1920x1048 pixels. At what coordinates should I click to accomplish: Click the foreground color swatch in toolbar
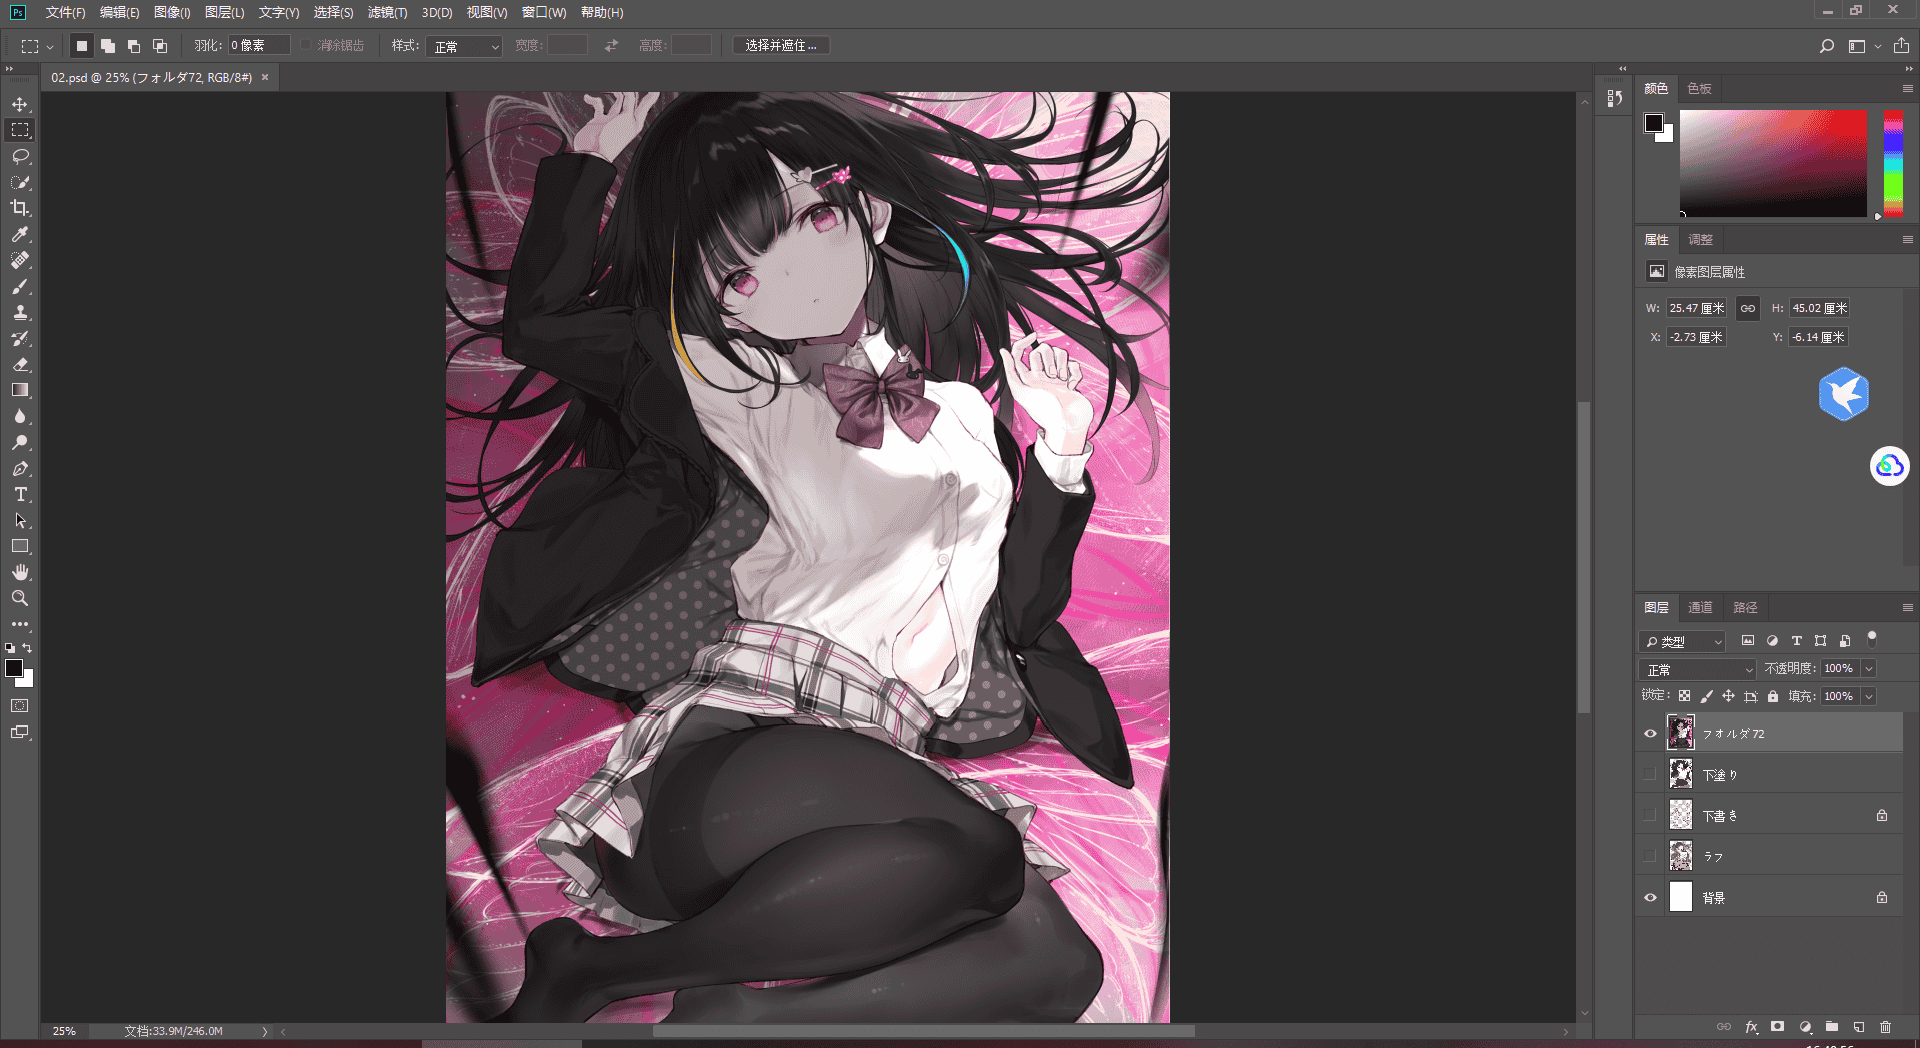[14, 668]
